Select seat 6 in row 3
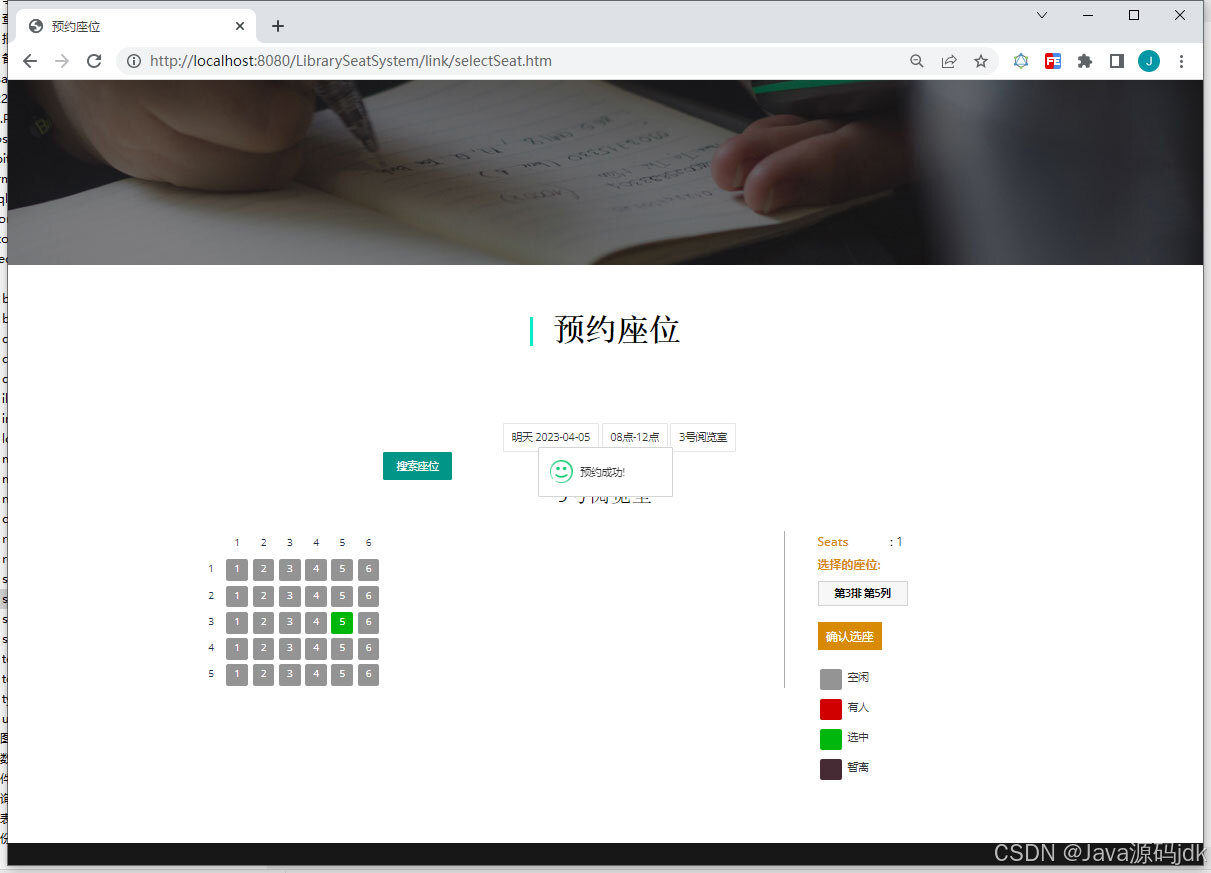 click(368, 622)
